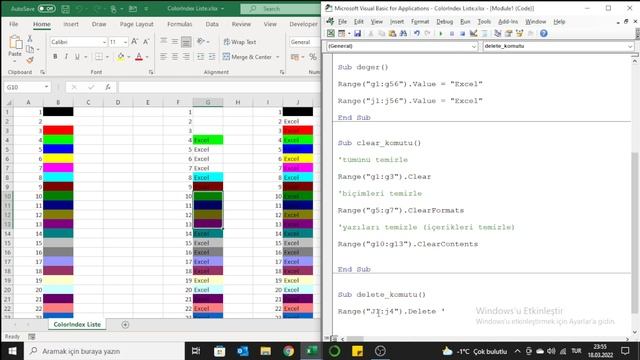Image resolution: width=640 pixels, height=360 pixels.
Task: Open the Formulas ribbon tab
Action: tap(180, 24)
